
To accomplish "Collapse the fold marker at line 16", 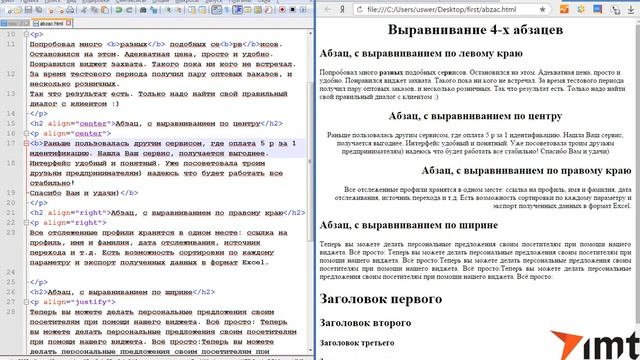I will tap(26, 133).
